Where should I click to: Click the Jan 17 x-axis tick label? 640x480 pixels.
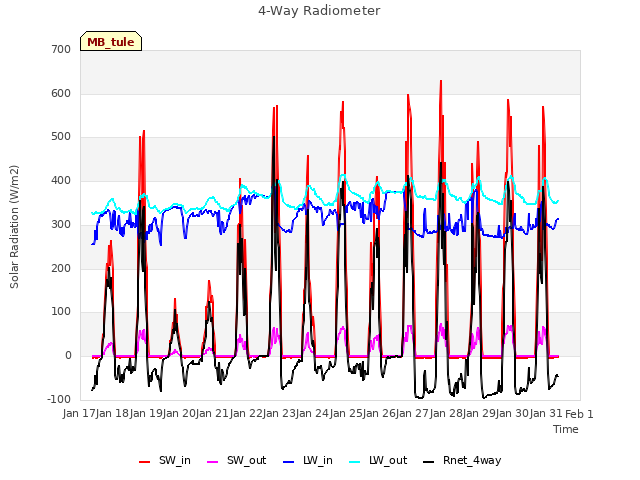click(x=80, y=414)
